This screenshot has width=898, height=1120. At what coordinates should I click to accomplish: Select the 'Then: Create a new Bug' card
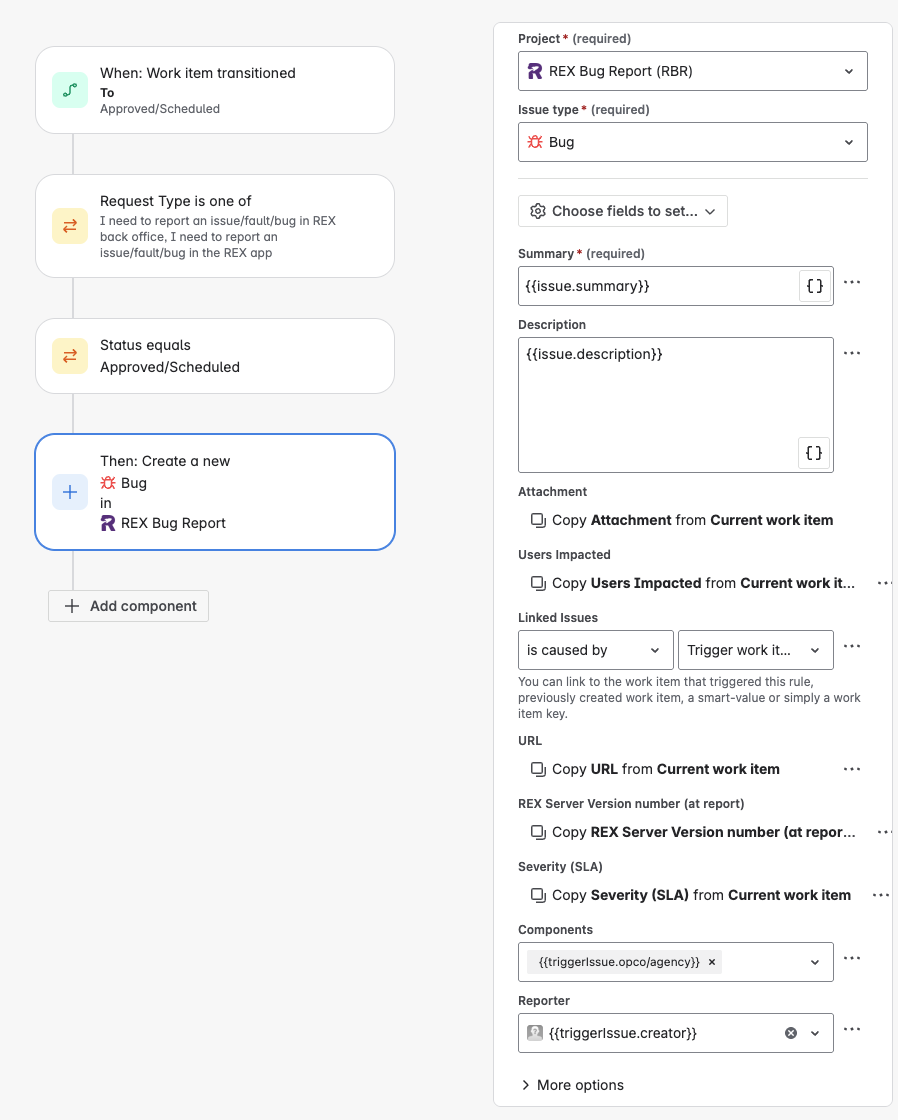pos(215,492)
